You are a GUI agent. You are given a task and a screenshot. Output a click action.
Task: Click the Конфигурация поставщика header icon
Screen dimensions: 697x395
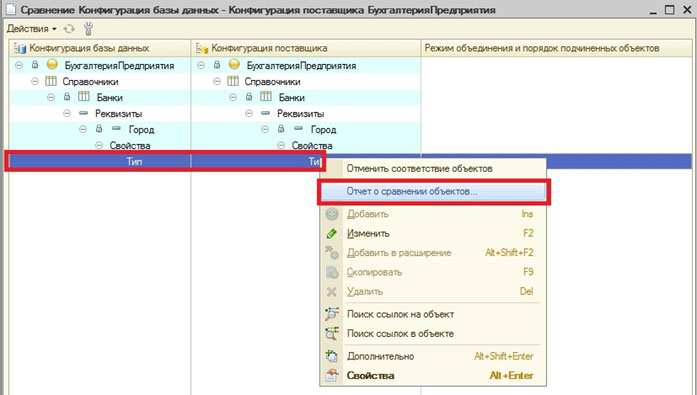pos(202,48)
